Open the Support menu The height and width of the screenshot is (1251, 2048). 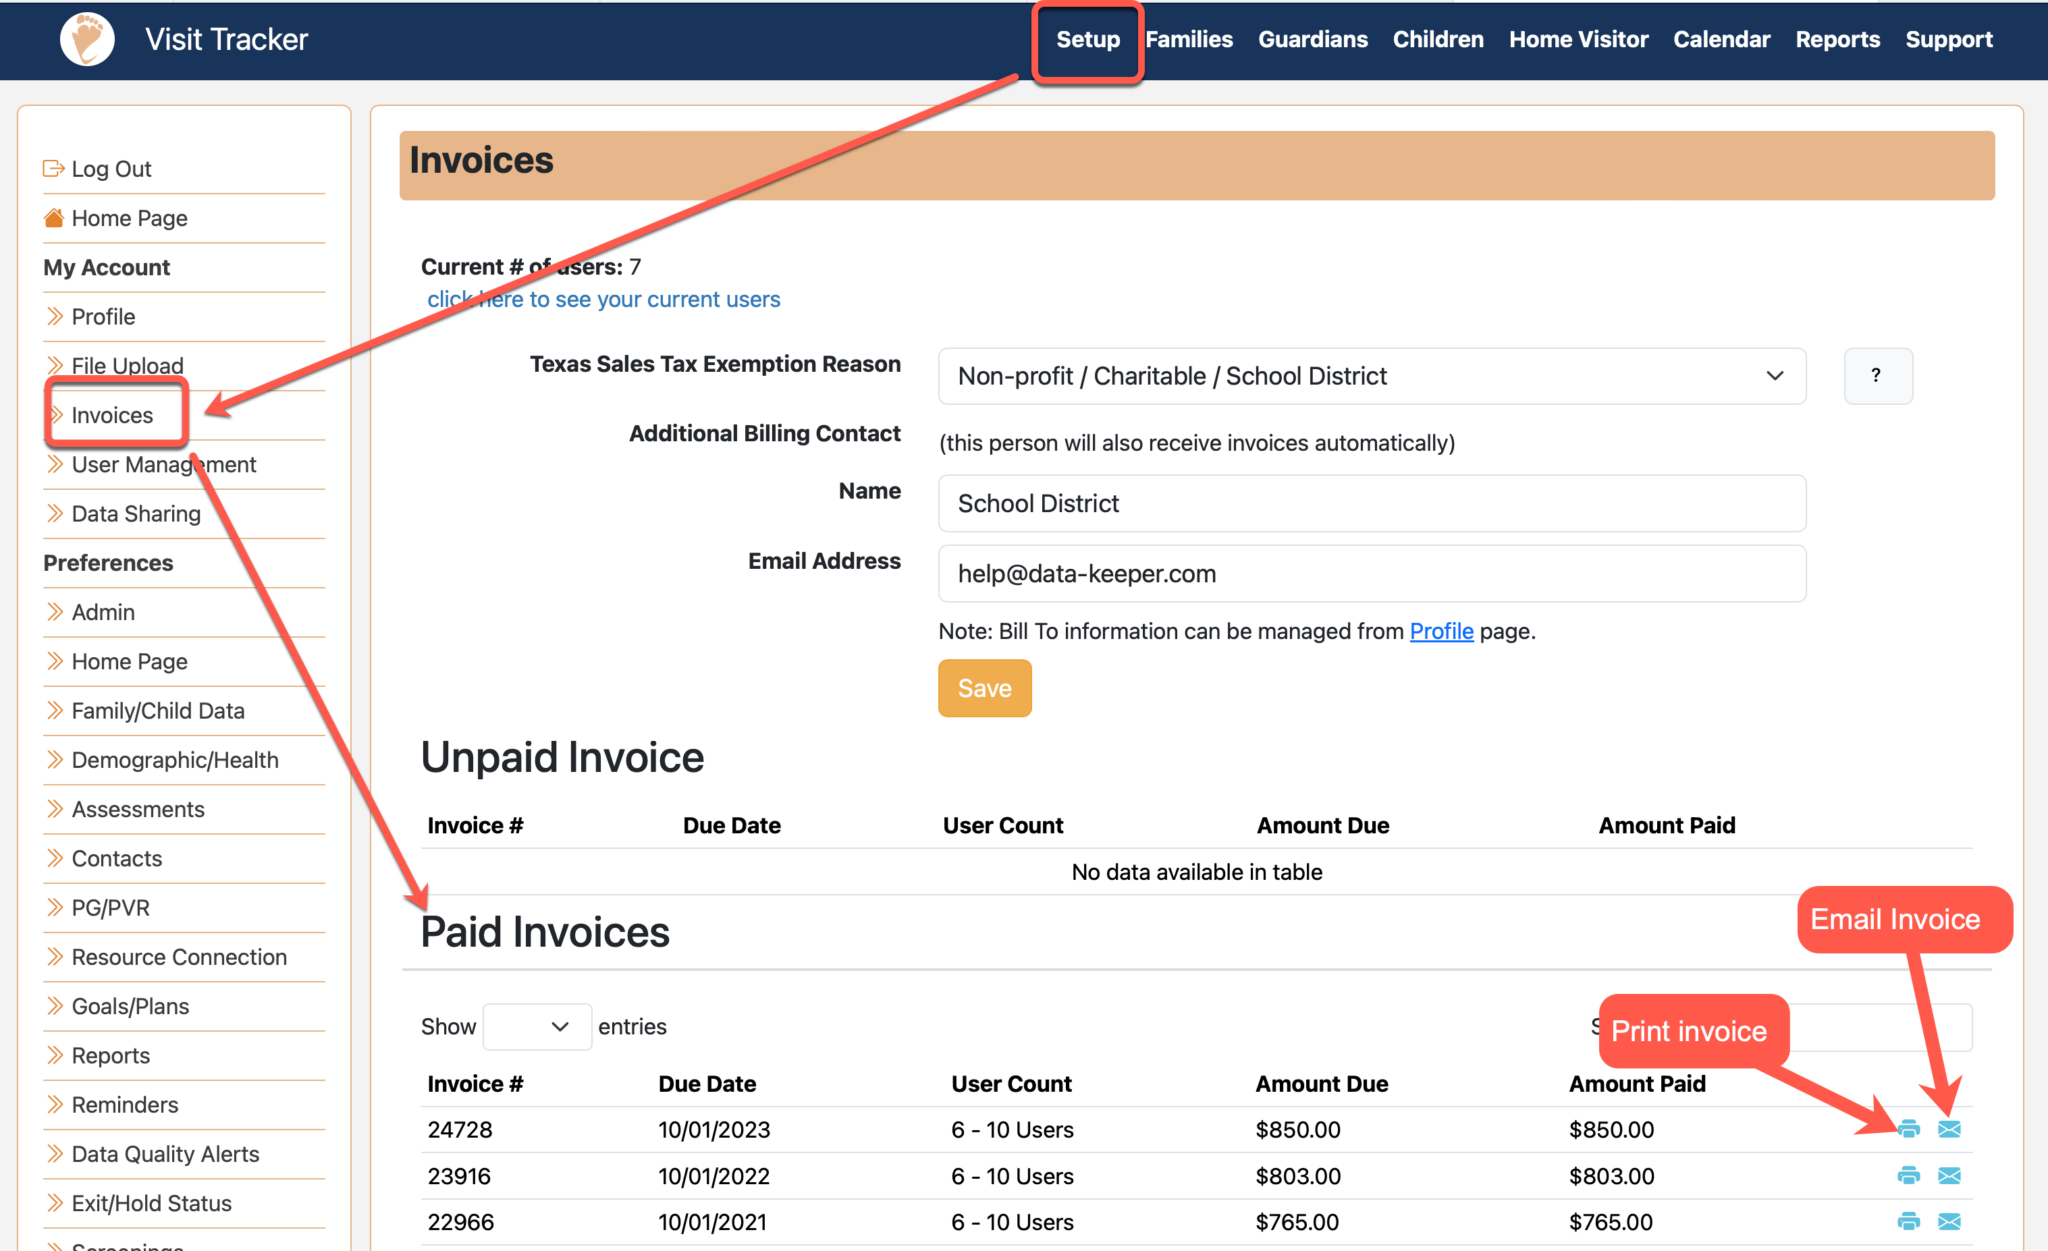(1949, 39)
